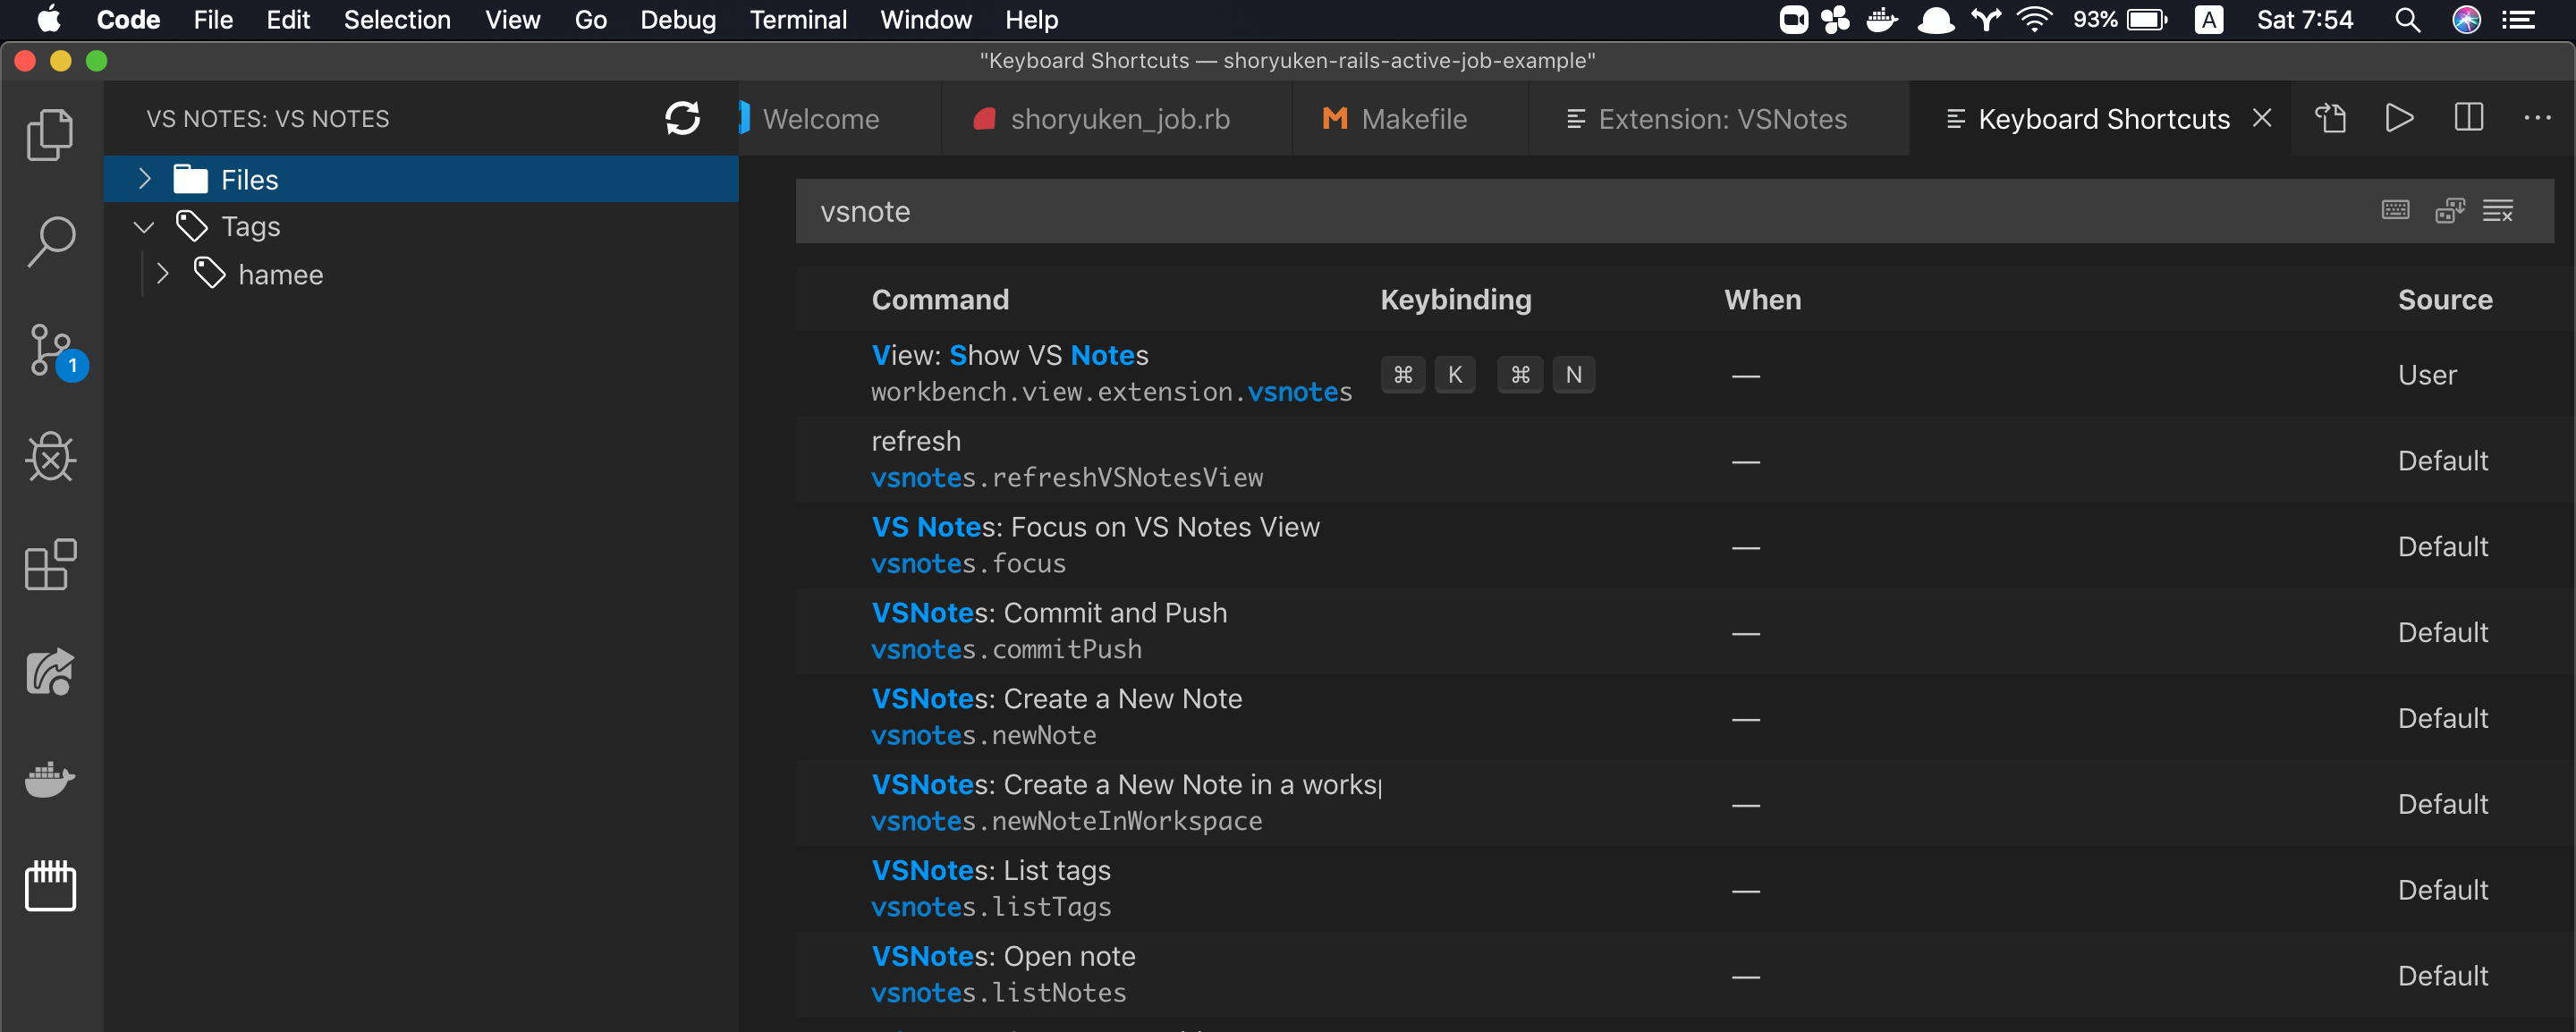Expand the hamee tag node
The height and width of the screenshot is (1032, 2576).
(163, 274)
